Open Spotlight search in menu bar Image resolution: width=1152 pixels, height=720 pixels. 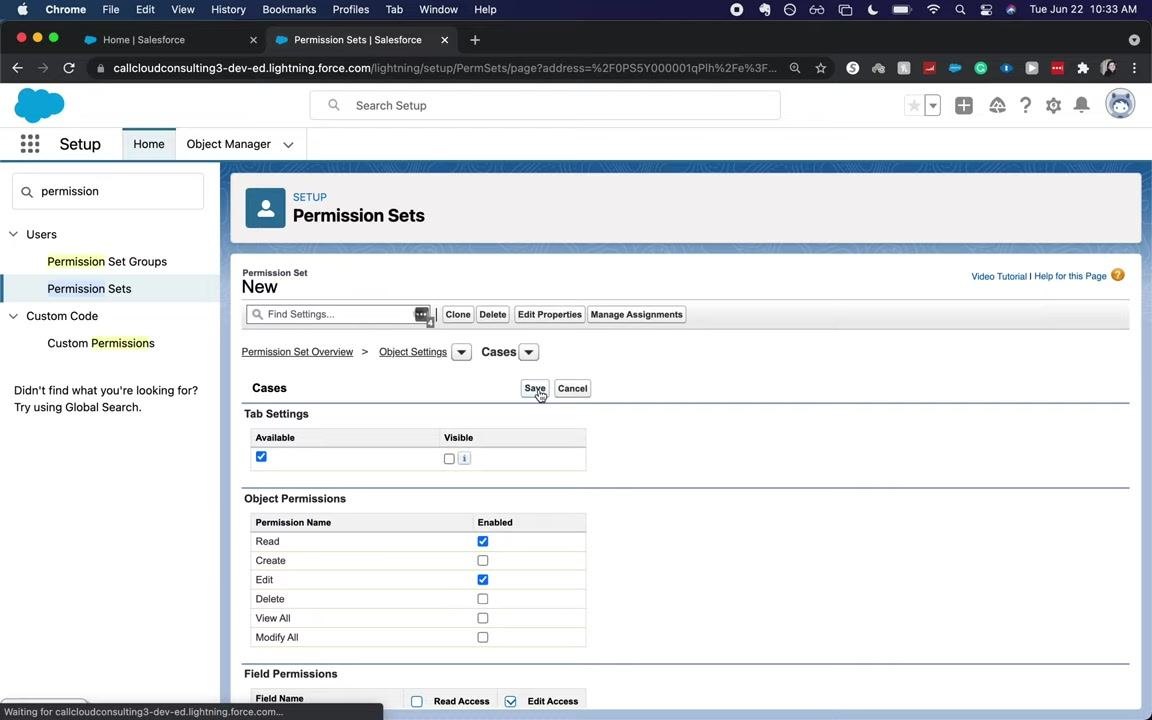(960, 10)
